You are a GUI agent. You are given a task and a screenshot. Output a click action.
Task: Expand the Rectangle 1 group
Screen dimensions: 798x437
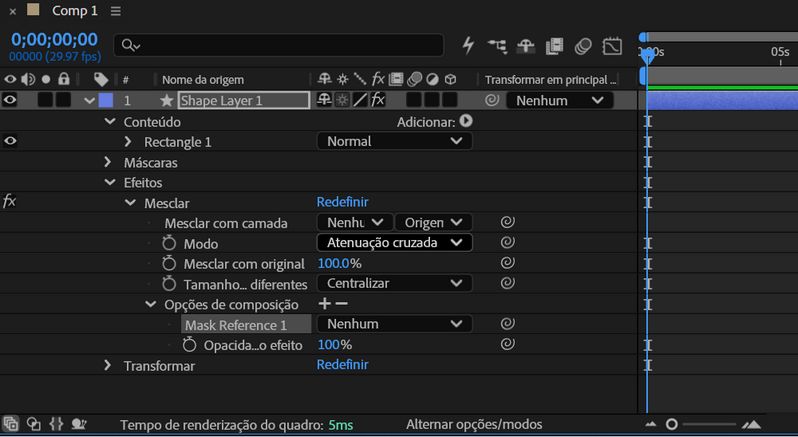[x=128, y=141]
